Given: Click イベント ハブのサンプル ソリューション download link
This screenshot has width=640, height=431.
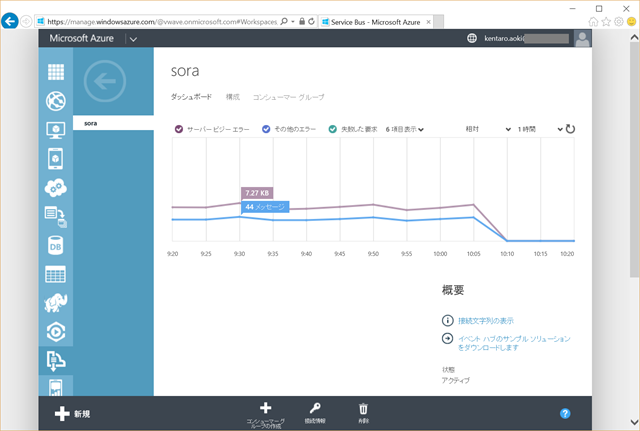Looking at the screenshot, I should point(514,343).
